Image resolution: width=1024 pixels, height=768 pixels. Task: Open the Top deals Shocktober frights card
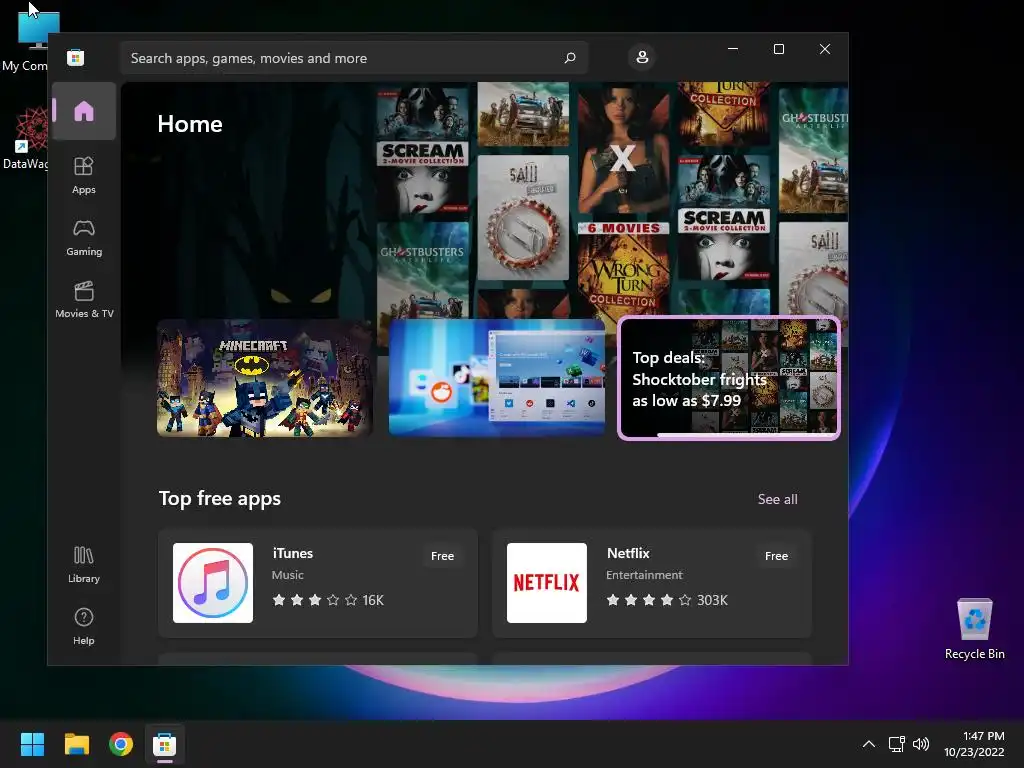729,378
